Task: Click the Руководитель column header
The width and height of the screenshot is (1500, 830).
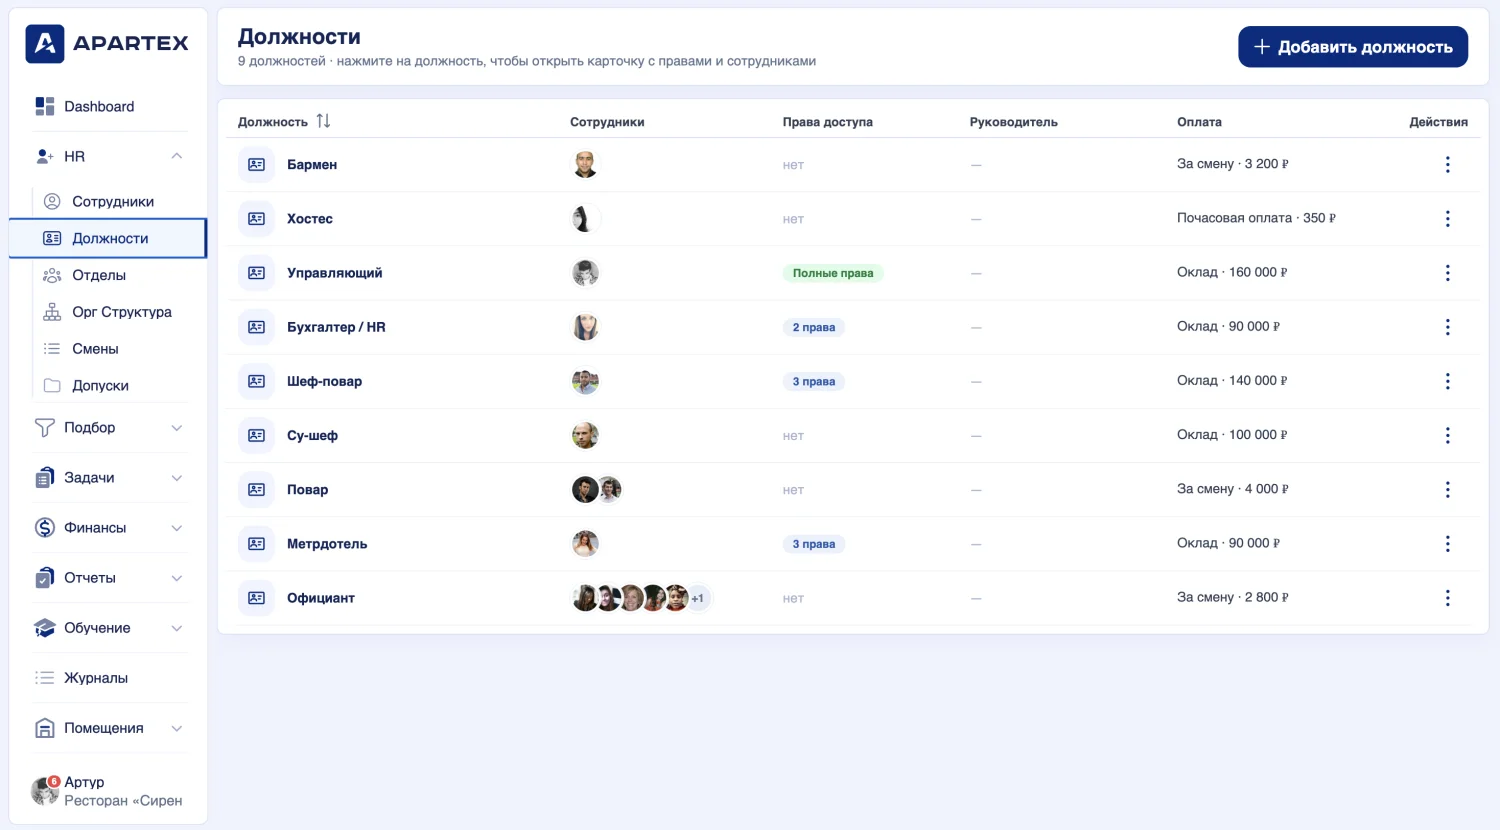Action: tap(1013, 122)
